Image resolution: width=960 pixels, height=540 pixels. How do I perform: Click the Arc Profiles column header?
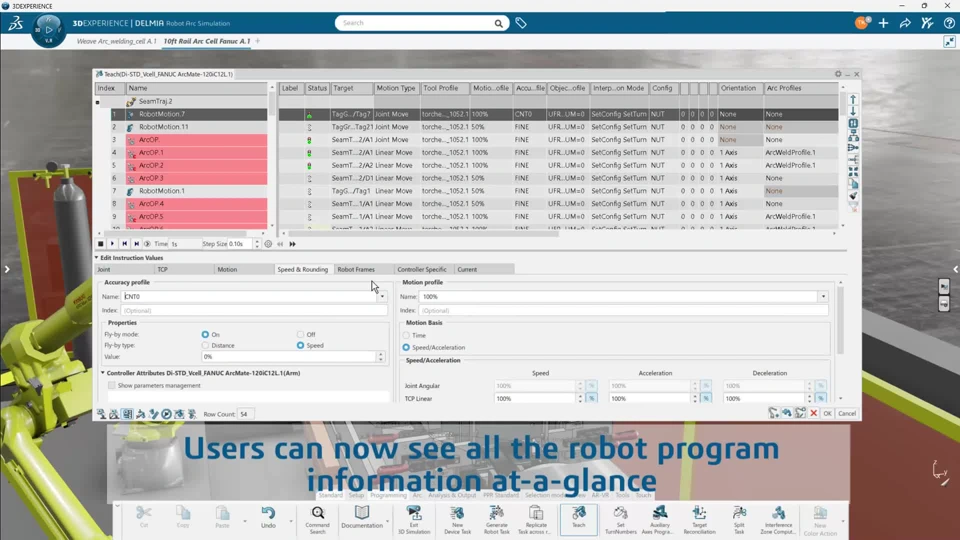point(801,88)
